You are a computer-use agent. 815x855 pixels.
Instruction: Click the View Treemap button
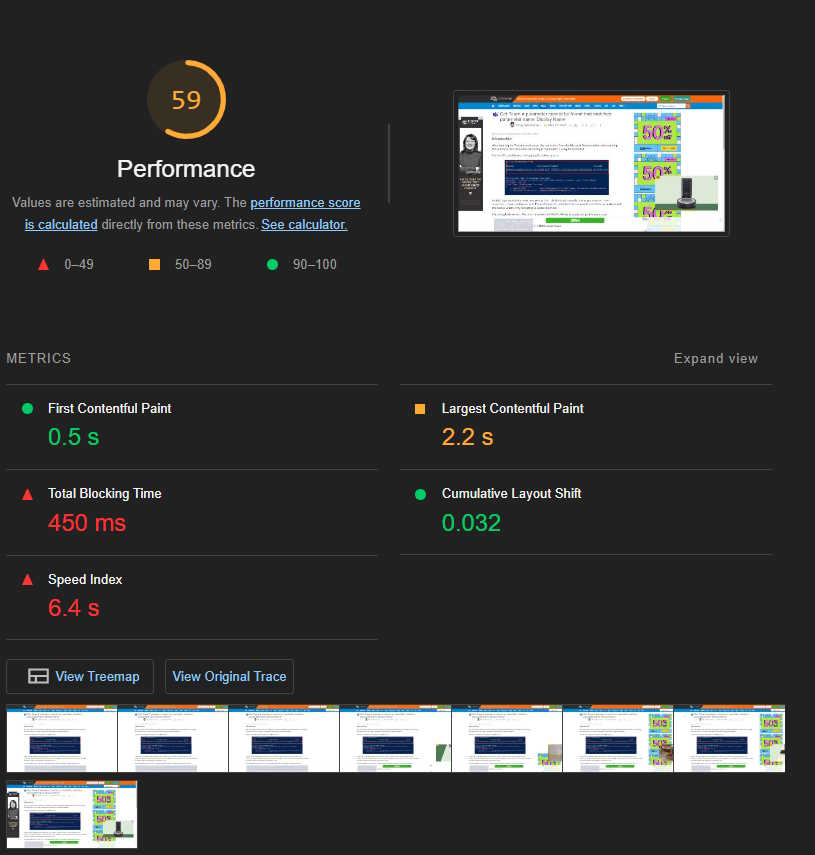pyautogui.click(x=79, y=676)
